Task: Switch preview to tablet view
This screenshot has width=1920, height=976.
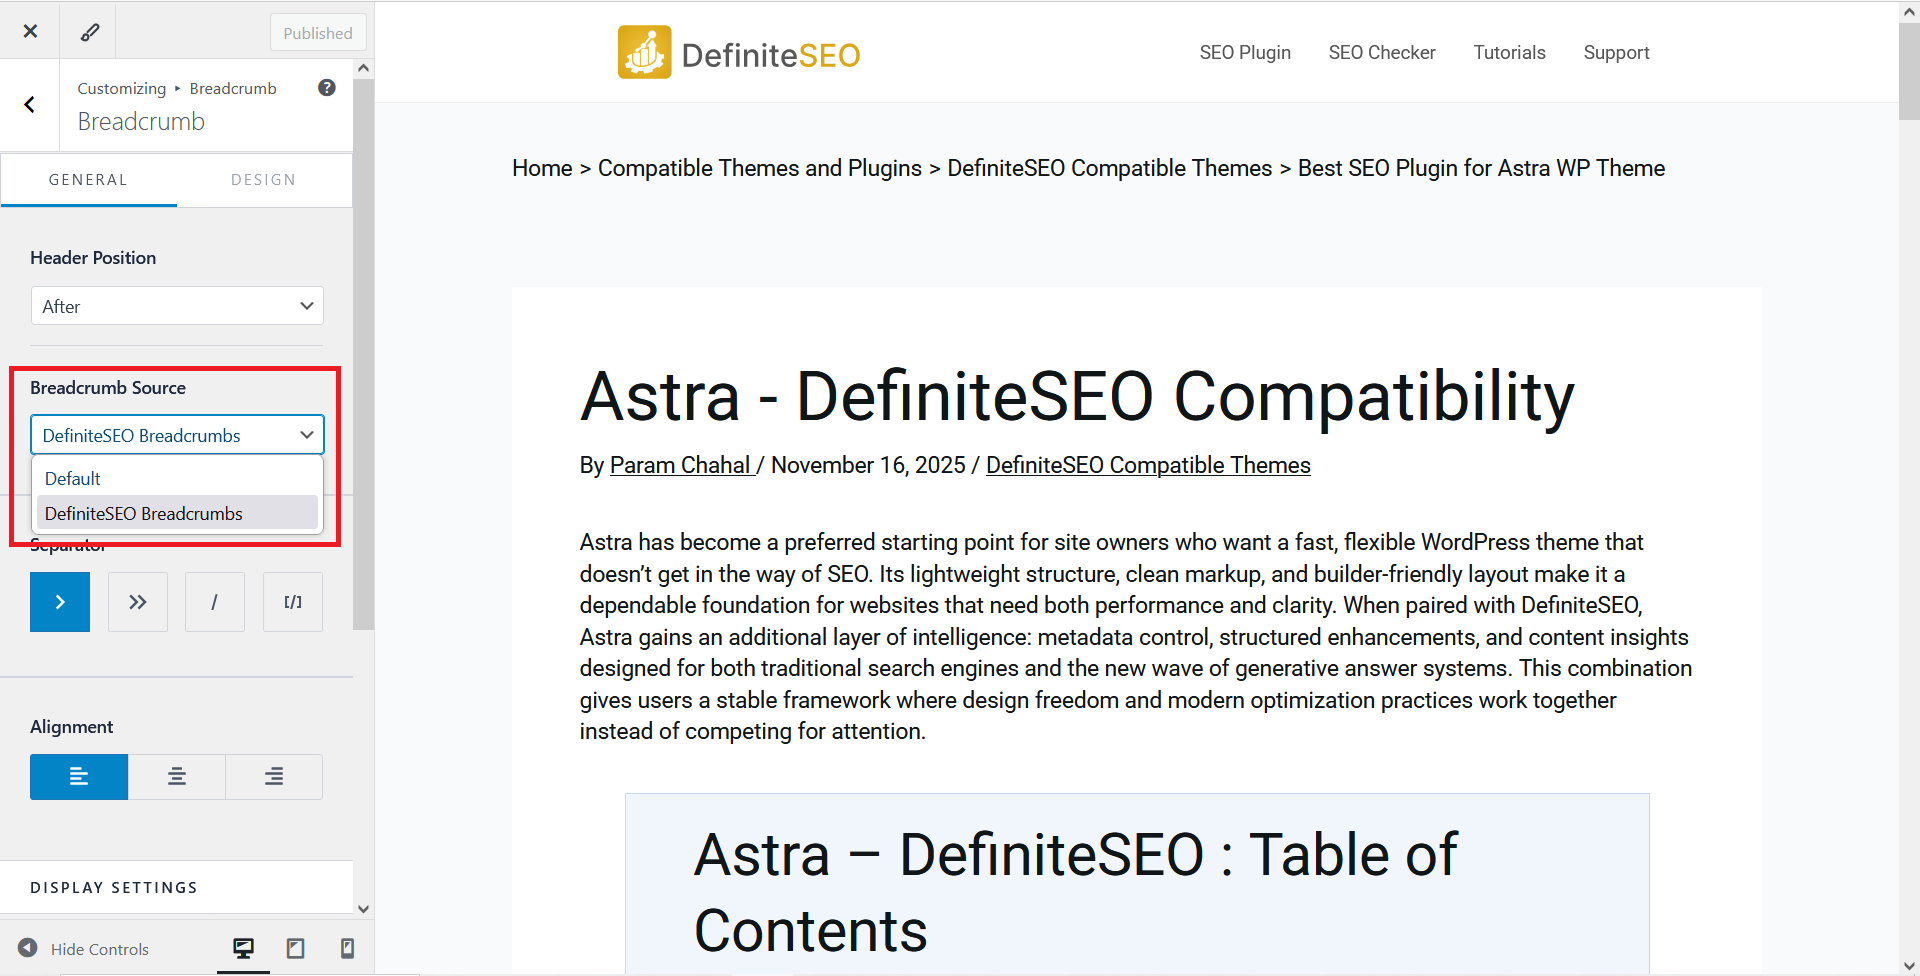Action: tap(295, 947)
